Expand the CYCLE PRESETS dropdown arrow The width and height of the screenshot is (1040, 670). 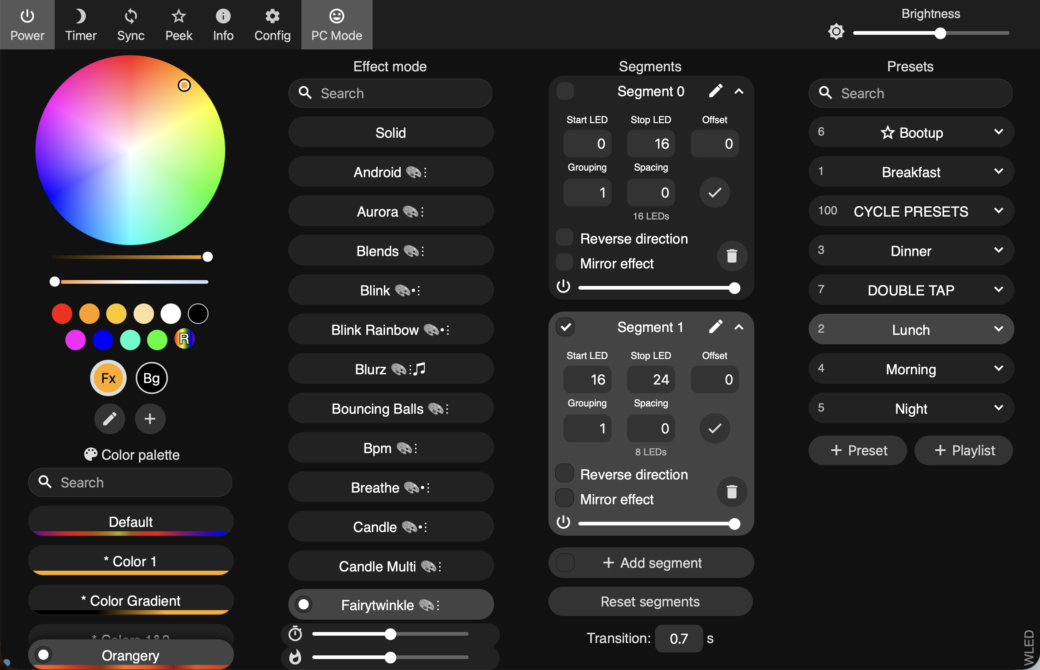(998, 211)
